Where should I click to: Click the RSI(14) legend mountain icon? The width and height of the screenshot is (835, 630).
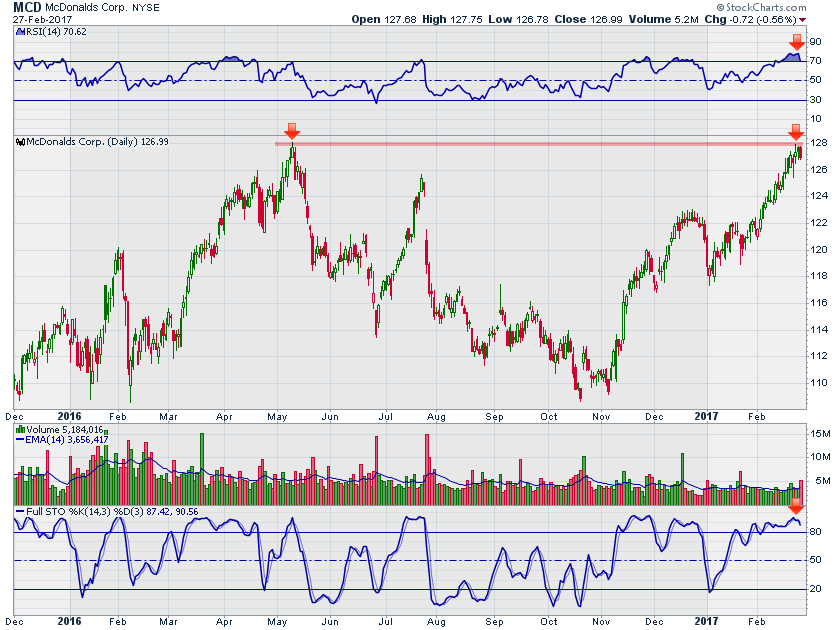tap(21, 32)
